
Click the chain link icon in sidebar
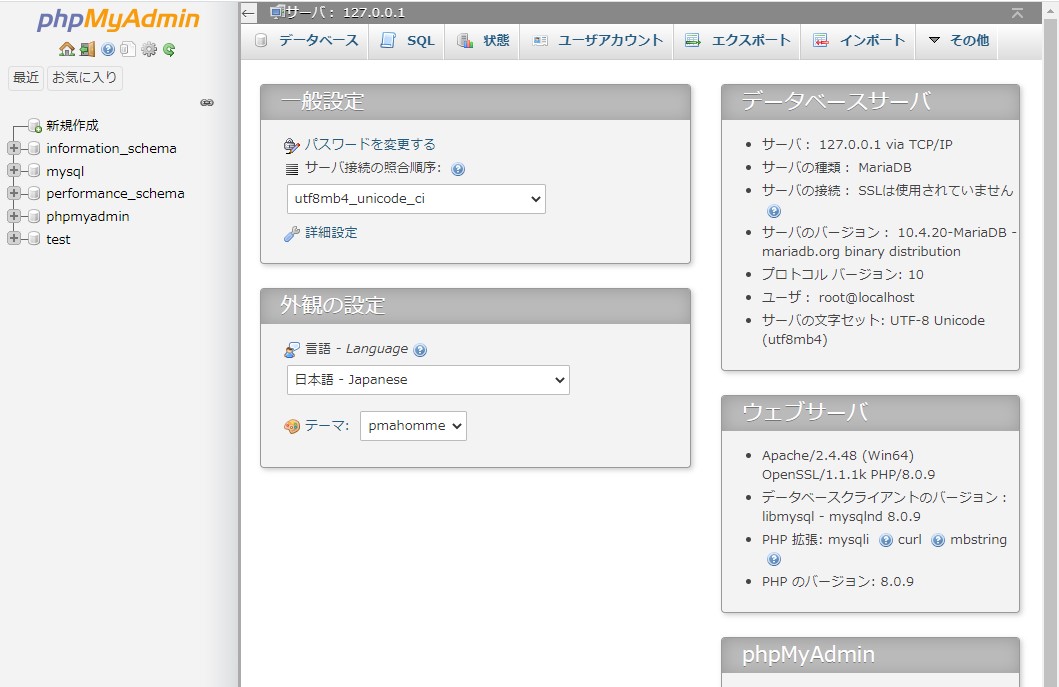coord(207,102)
